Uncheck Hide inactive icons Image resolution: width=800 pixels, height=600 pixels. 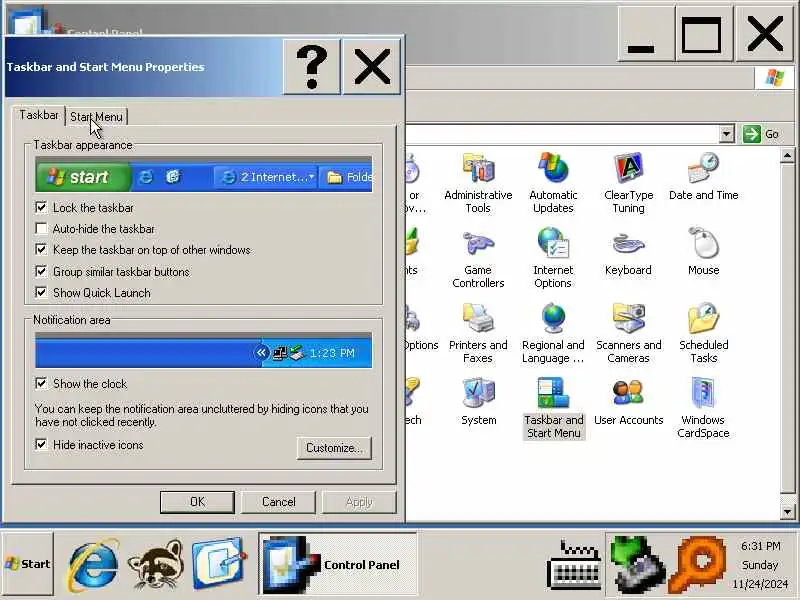41,444
